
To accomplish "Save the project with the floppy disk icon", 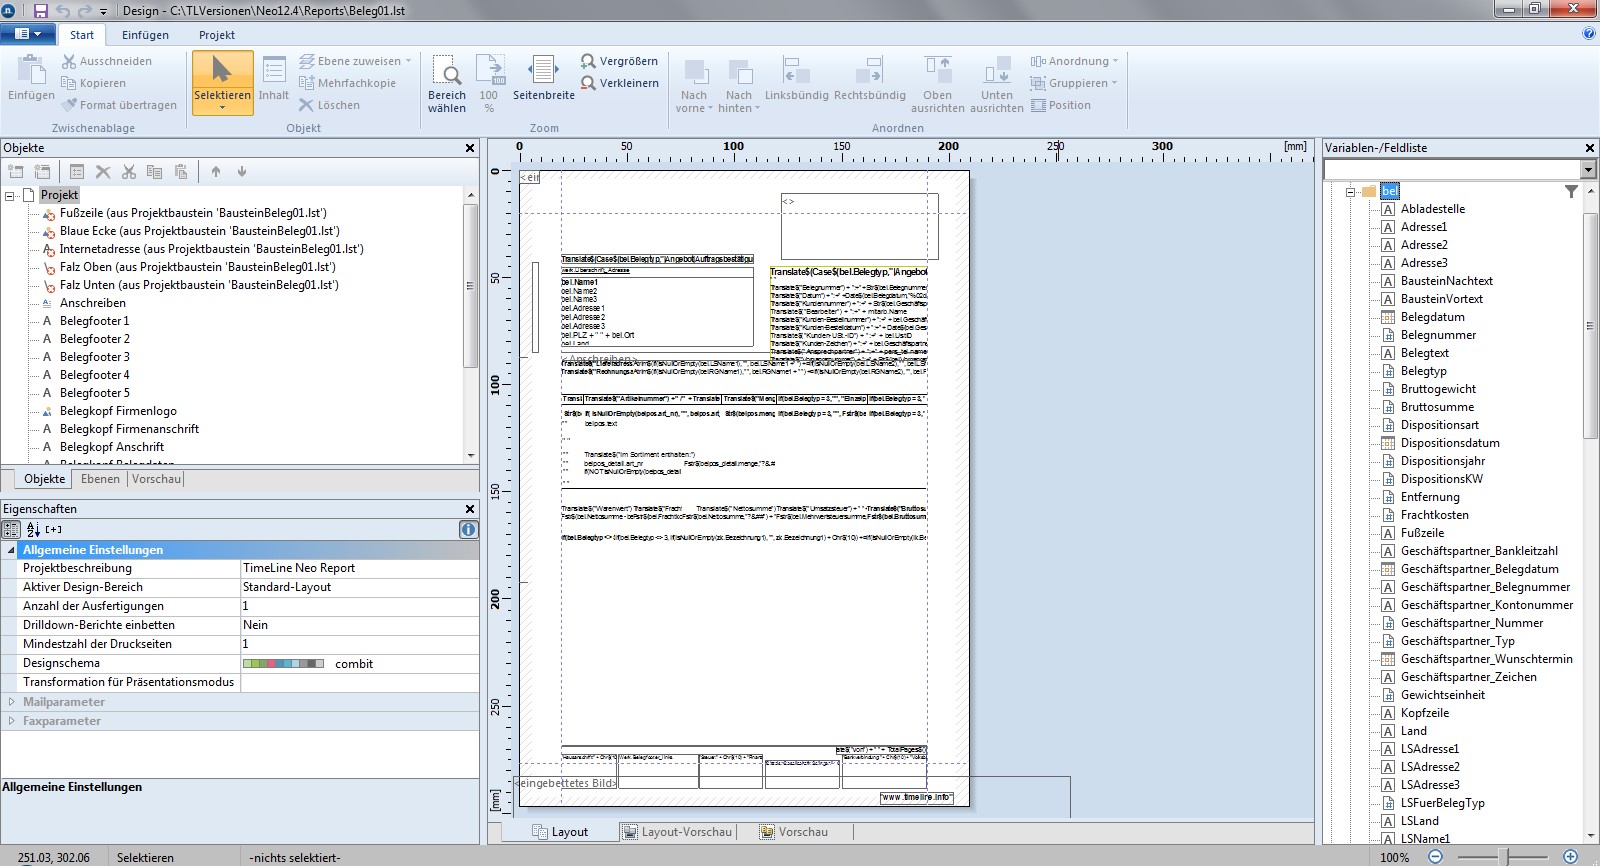I will (x=41, y=10).
